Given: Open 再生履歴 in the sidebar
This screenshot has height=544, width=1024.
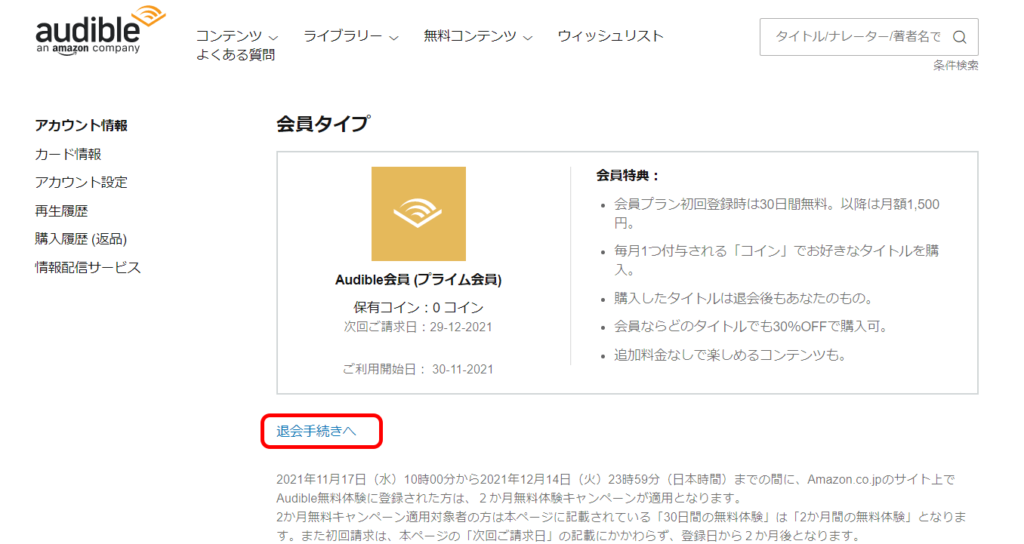Looking at the screenshot, I should pyautogui.click(x=61, y=211).
